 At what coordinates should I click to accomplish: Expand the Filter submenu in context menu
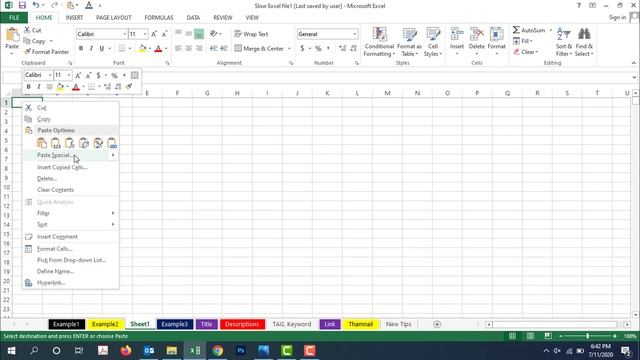pyautogui.click(x=113, y=213)
